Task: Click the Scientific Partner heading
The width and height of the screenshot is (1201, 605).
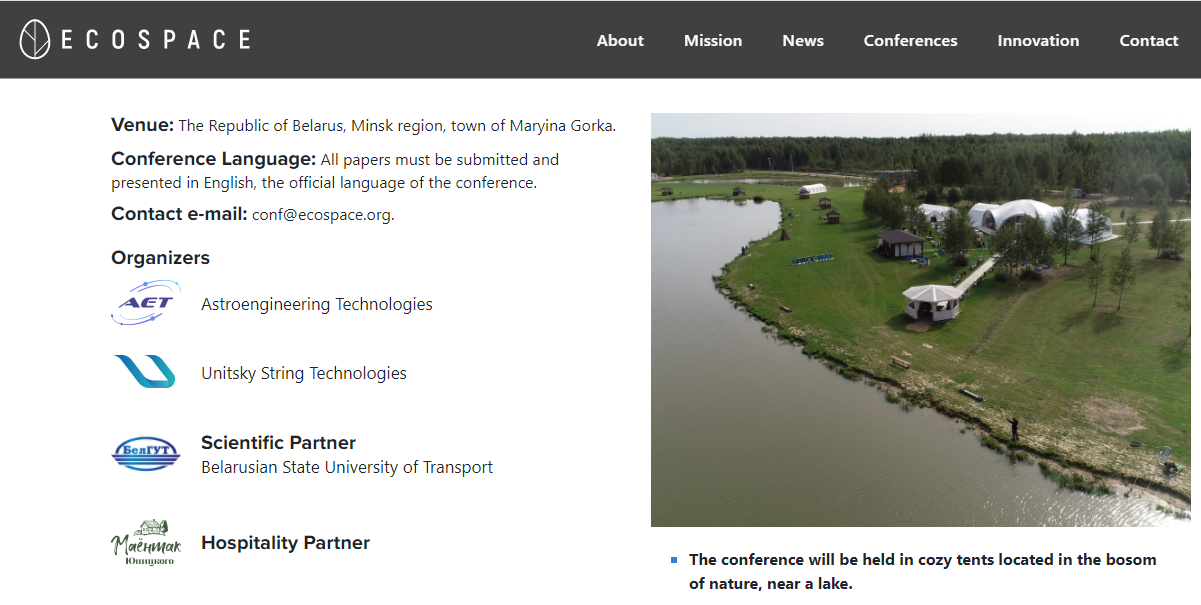Action: point(278,443)
